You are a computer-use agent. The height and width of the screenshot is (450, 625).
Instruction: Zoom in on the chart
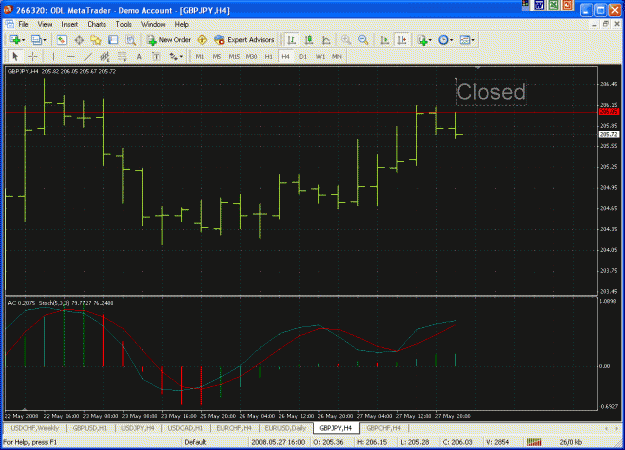tap(346, 40)
